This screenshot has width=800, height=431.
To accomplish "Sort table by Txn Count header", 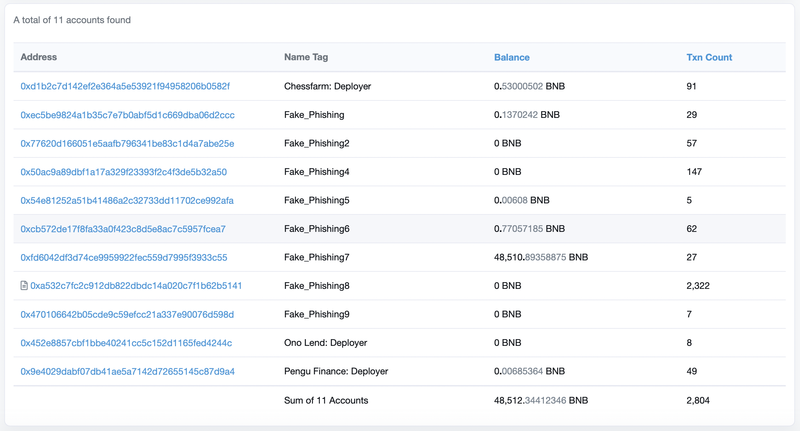I will (708, 58).
